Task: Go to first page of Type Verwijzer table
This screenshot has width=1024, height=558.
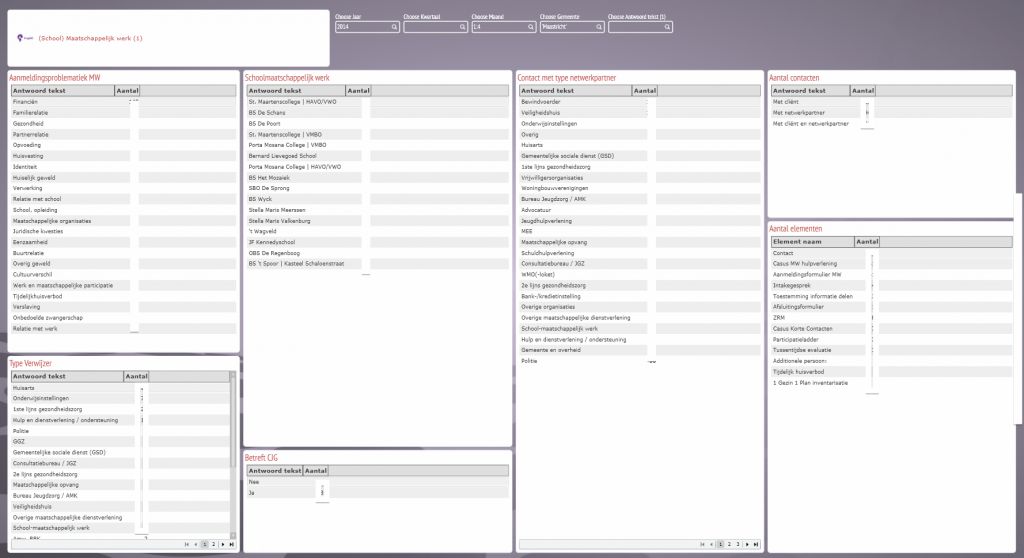Action: [x=186, y=544]
